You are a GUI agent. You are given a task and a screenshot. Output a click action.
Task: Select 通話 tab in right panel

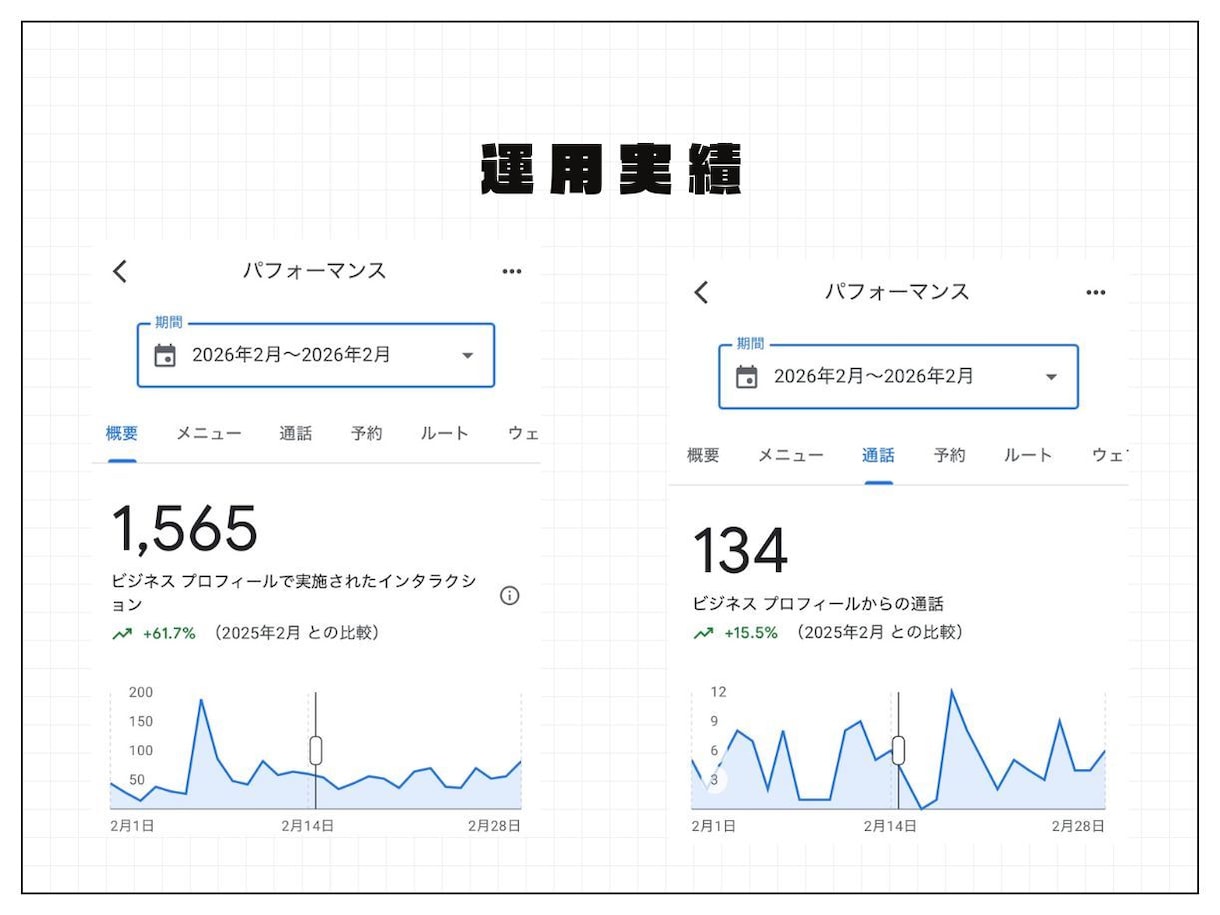pyautogui.click(x=878, y=455)
